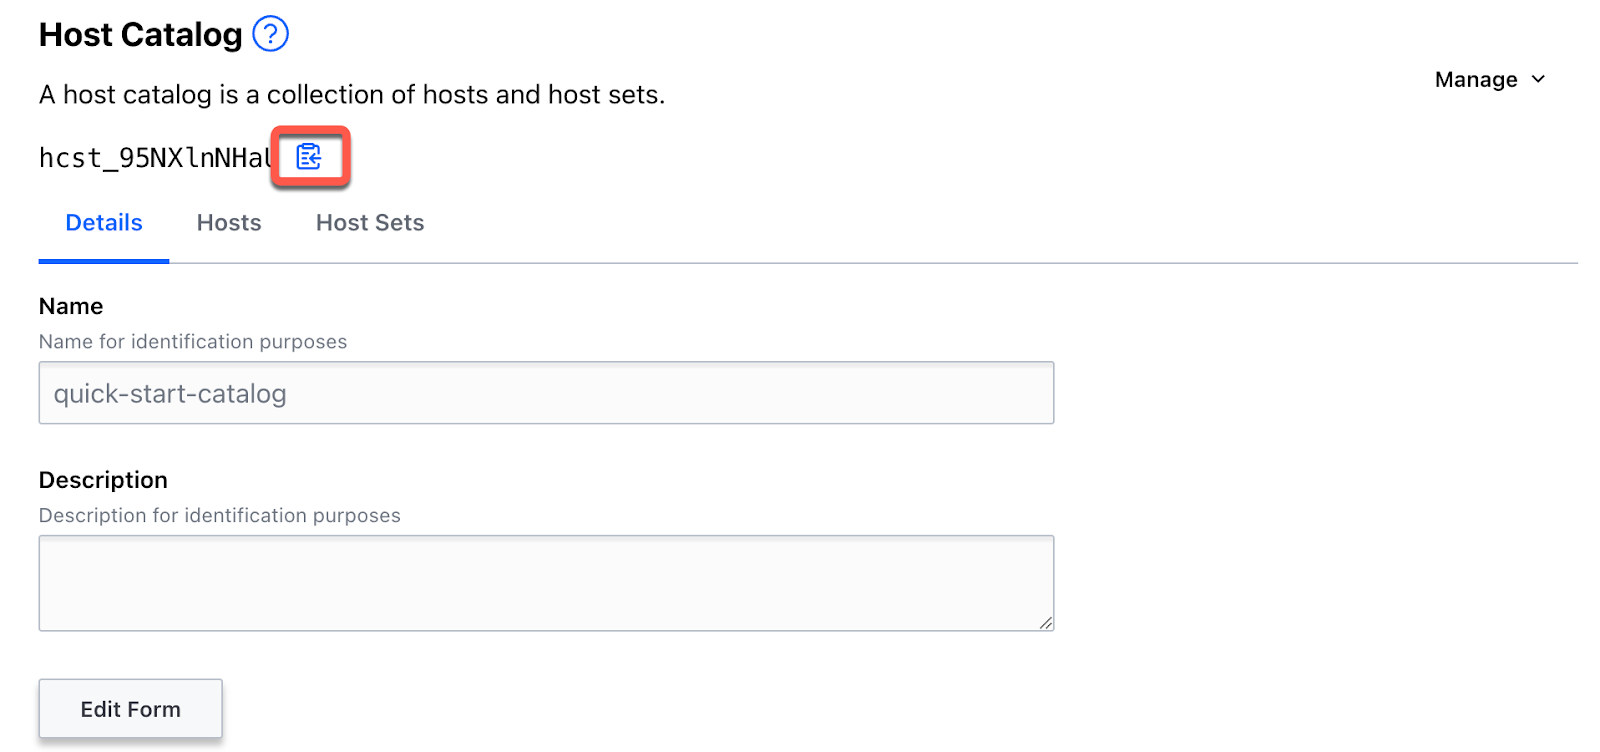
Task: Expand the Manage actions dropdown
Action: point(1490,79)
